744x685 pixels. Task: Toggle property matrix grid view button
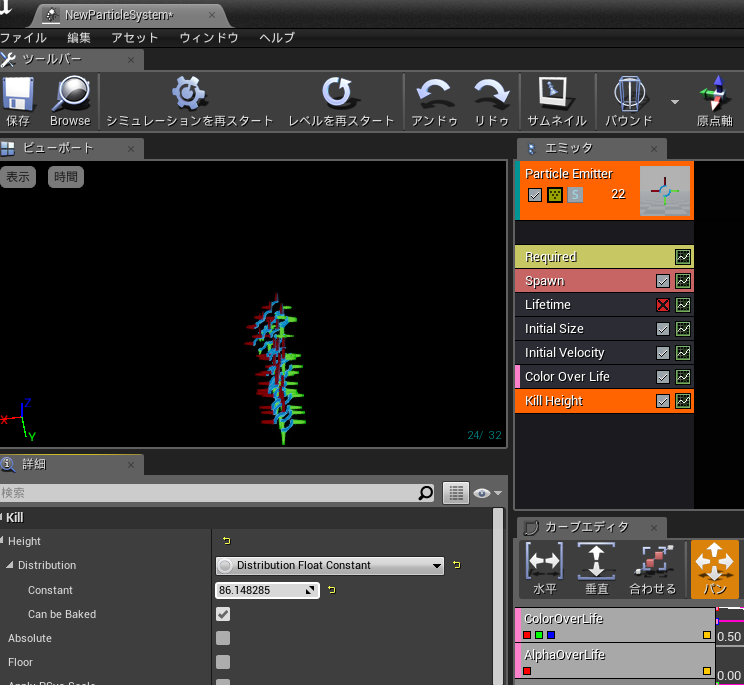(456, 493)
